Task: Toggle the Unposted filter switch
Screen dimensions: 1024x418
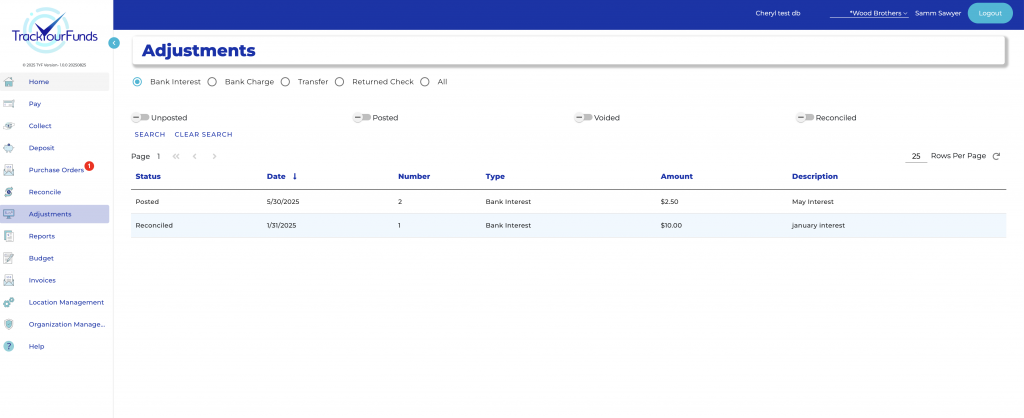Action: pyautogui.click(x=141, y=117)
